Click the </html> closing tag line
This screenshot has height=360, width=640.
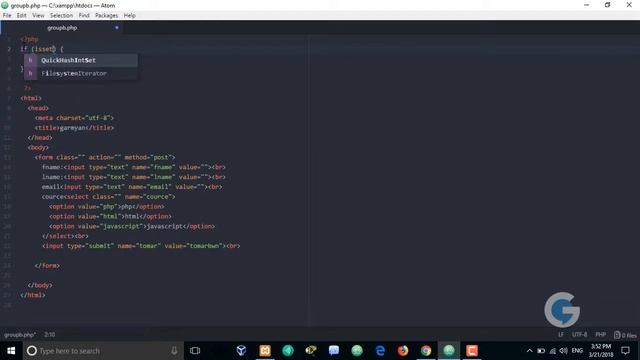pos(33,295)
